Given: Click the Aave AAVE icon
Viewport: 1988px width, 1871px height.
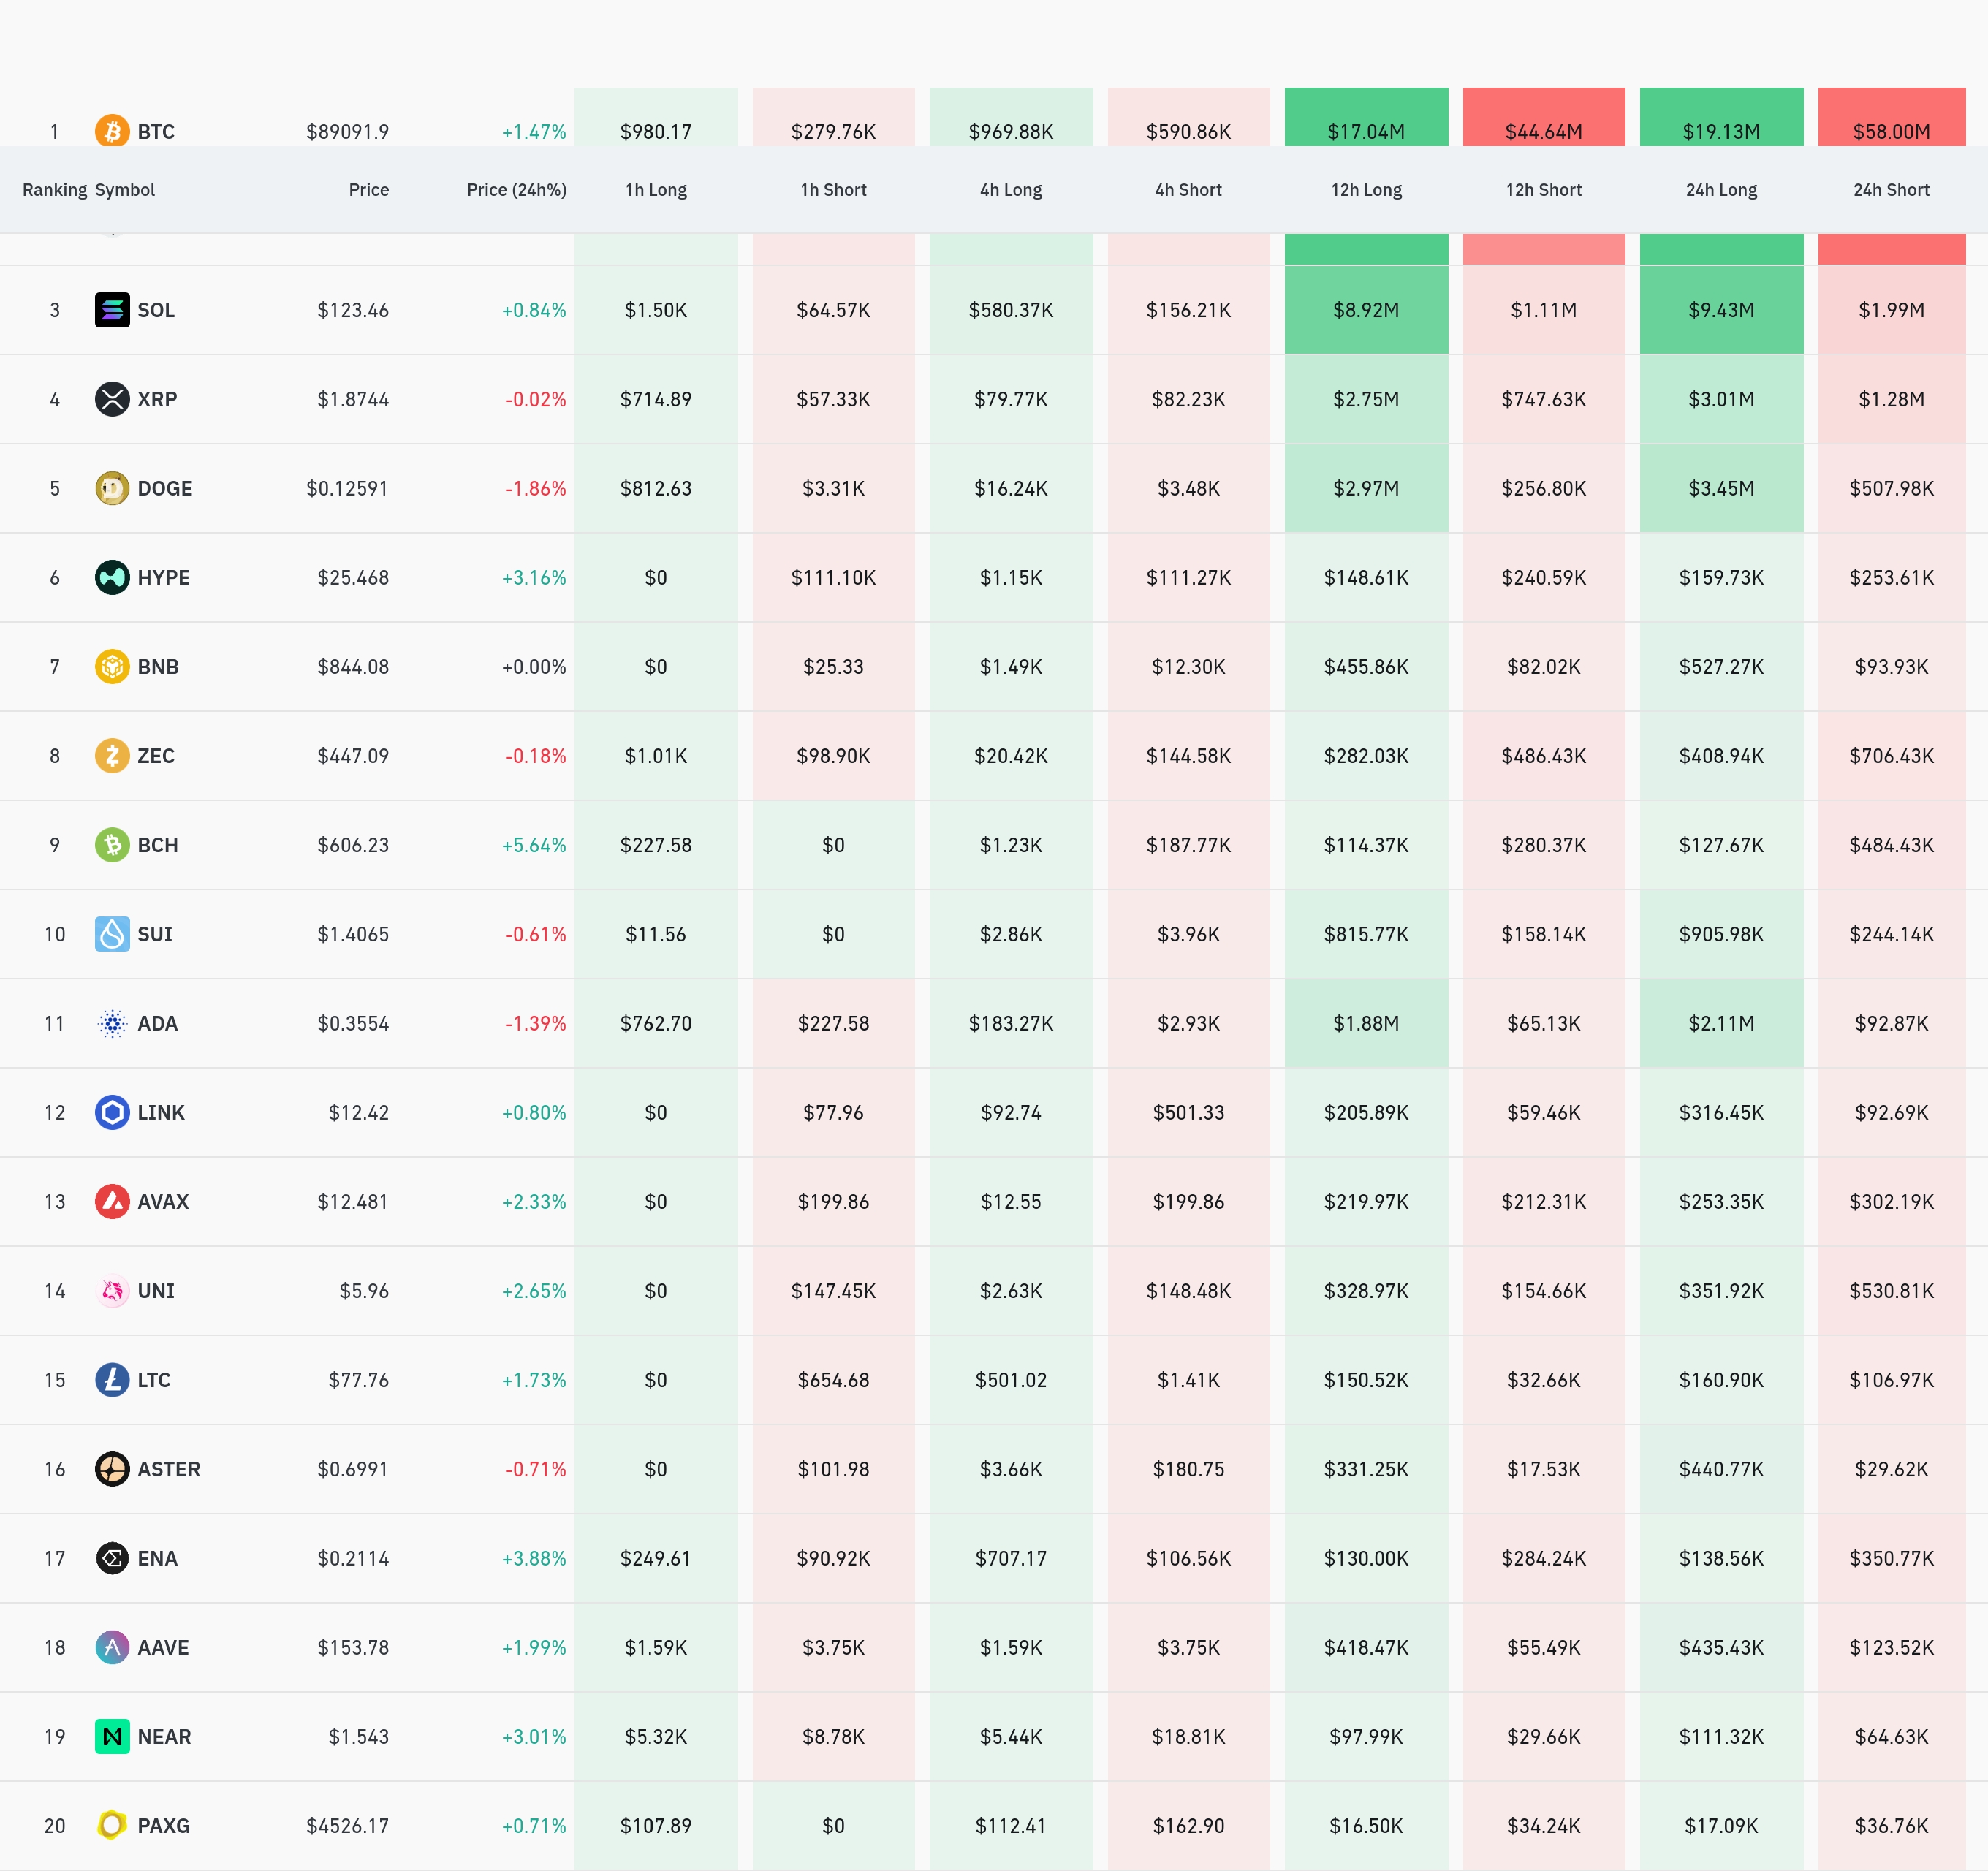Looking at the screenshot, I should (112, 1647).
